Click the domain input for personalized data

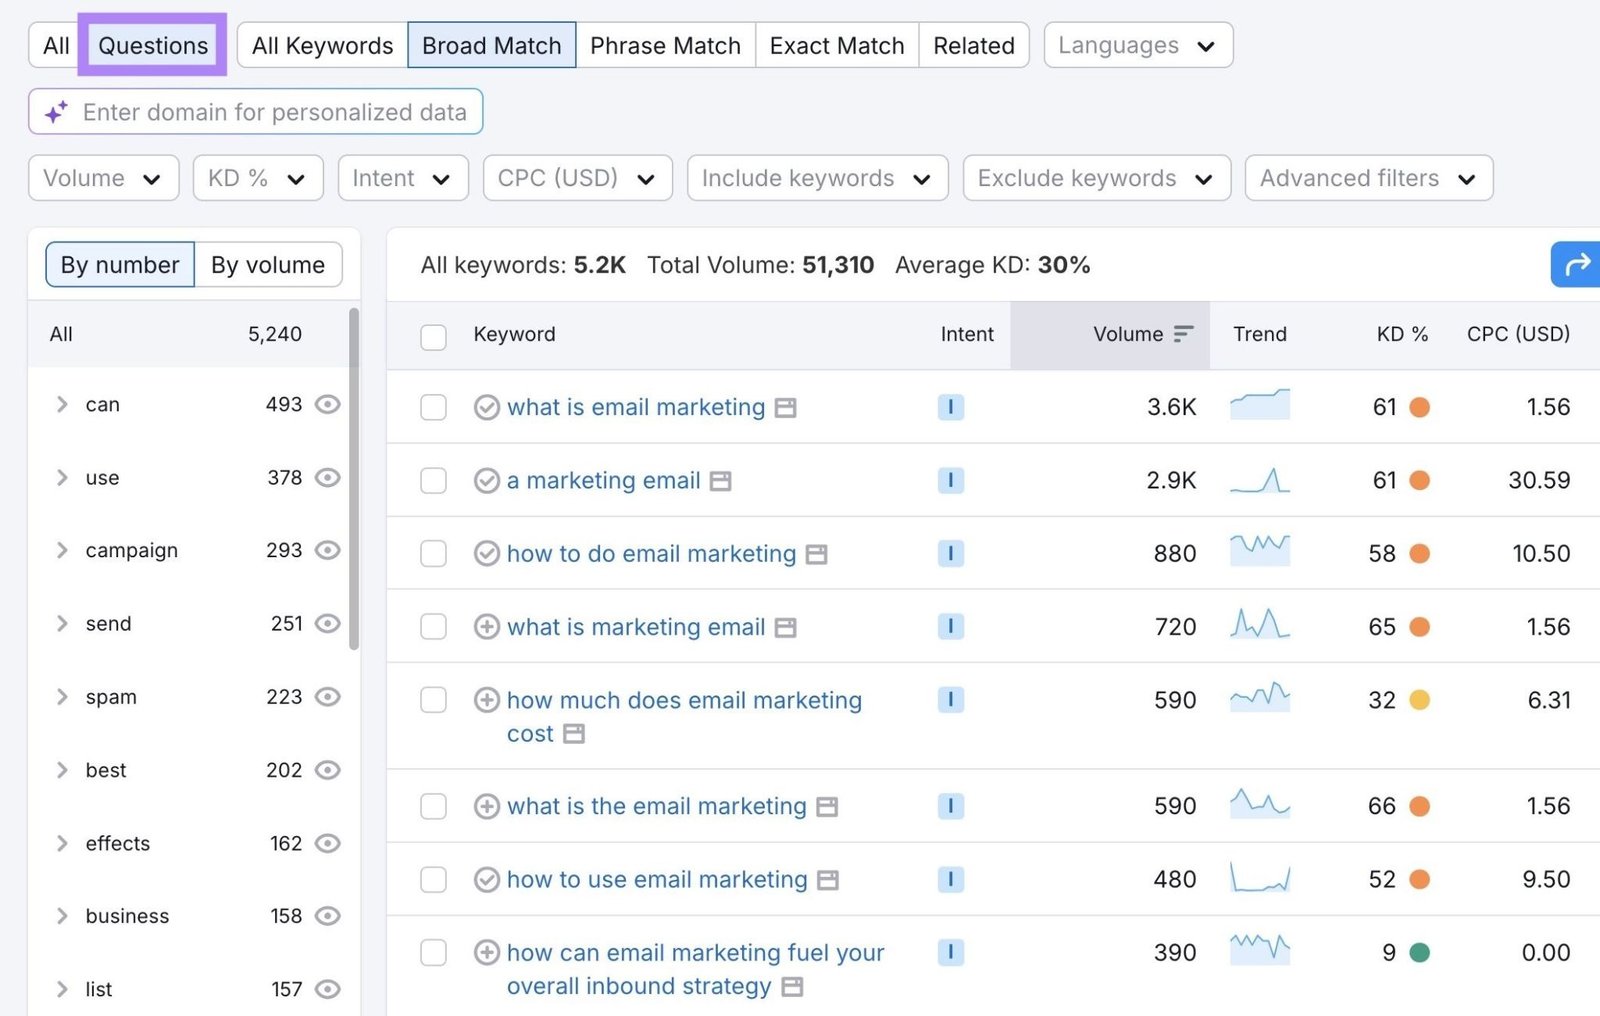pos(256,112)
